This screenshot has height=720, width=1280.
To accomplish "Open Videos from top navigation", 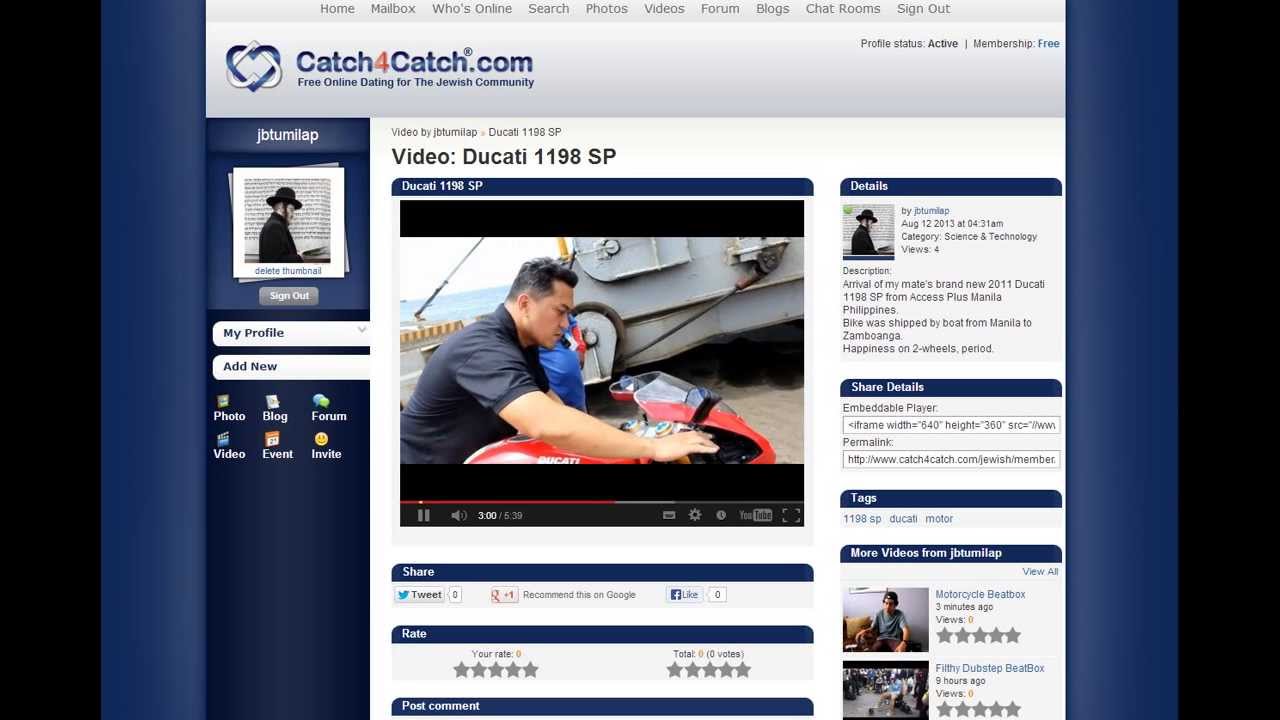I will (664, 9).
